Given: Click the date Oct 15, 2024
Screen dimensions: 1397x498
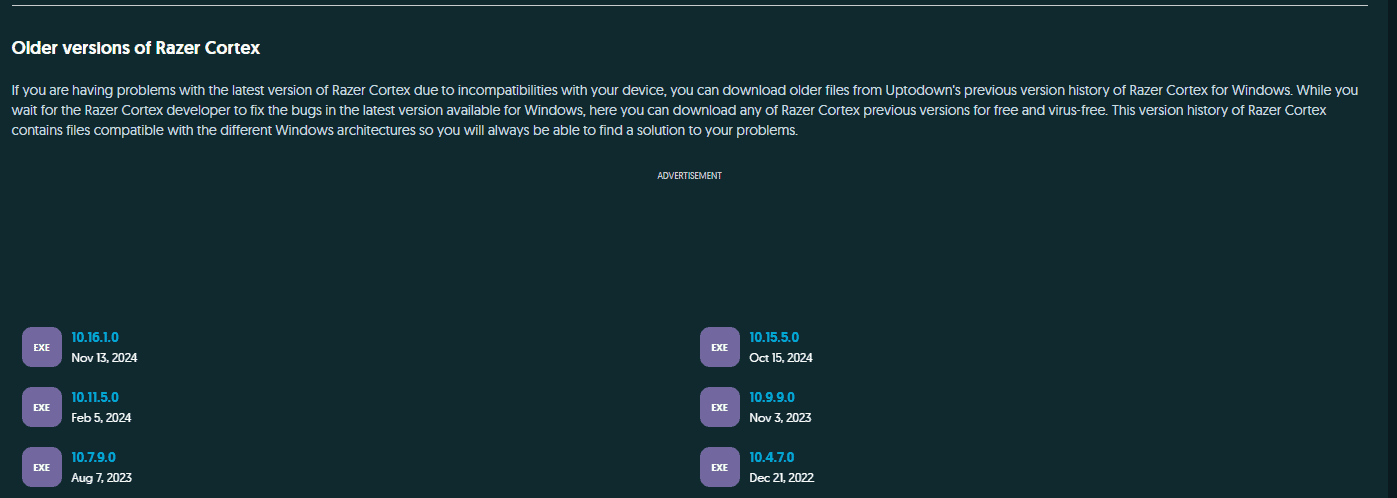Looking at the screenshot, I should coord(781,358).
